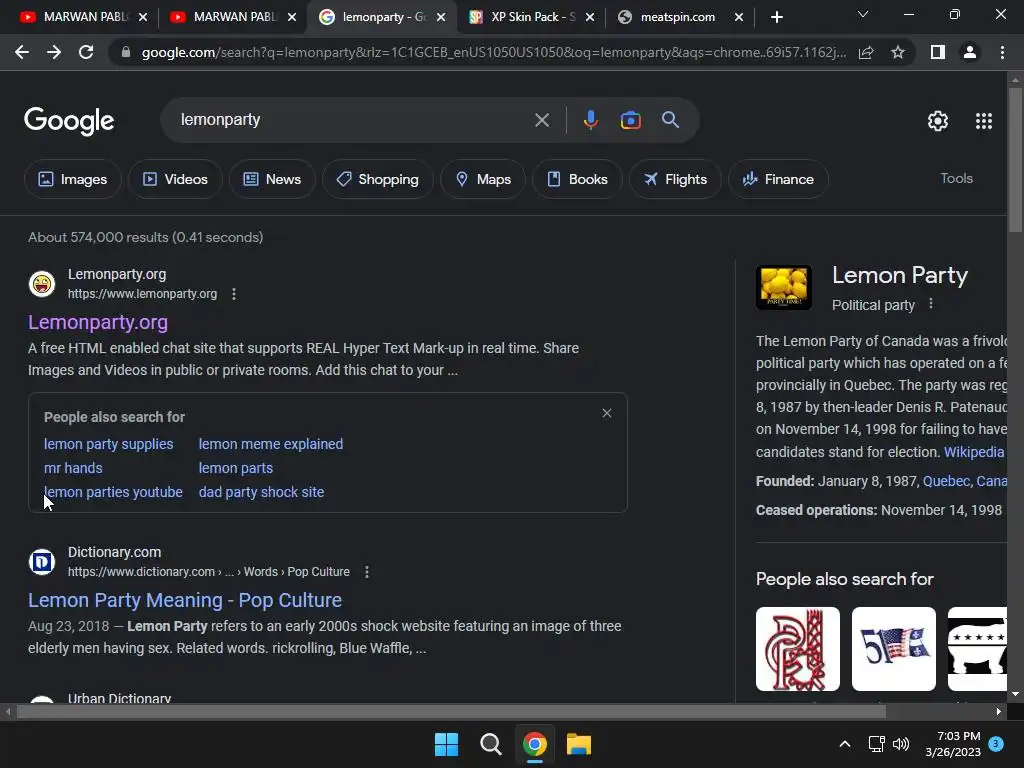Viewport: 1024px width, 768px height.
Task: Reload the page with the refresh icon
Action: pyautogui.click(x=86, y=52)
